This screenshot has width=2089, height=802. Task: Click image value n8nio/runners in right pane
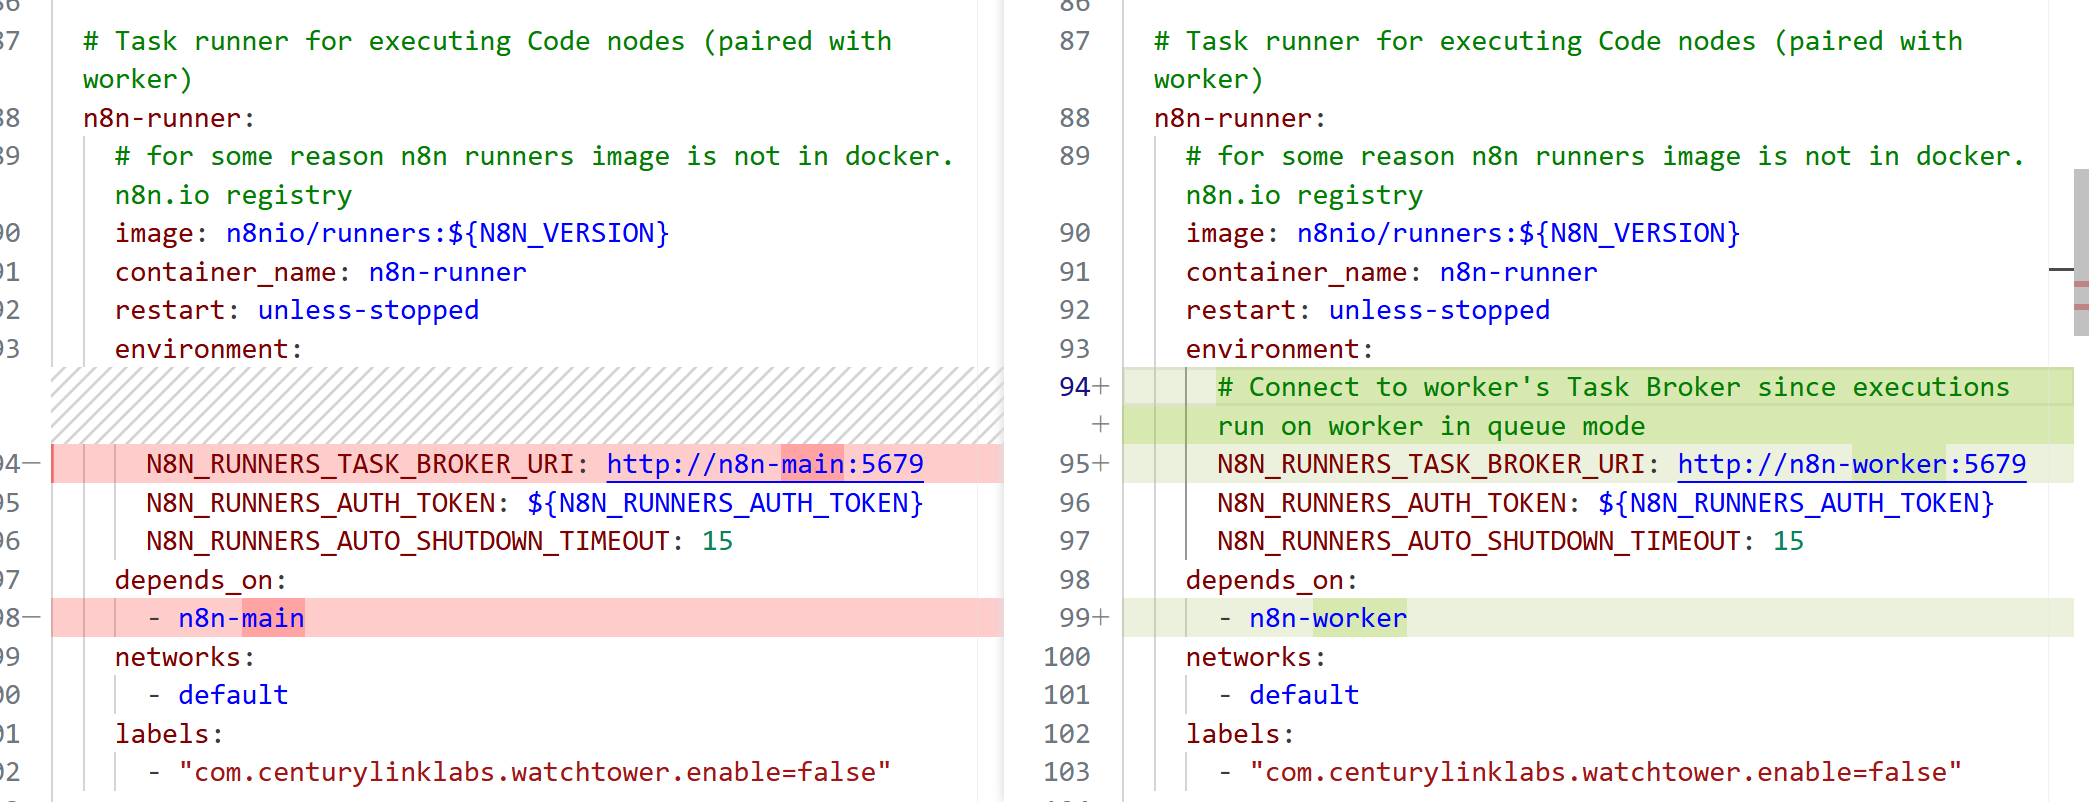click(1517, 233)
